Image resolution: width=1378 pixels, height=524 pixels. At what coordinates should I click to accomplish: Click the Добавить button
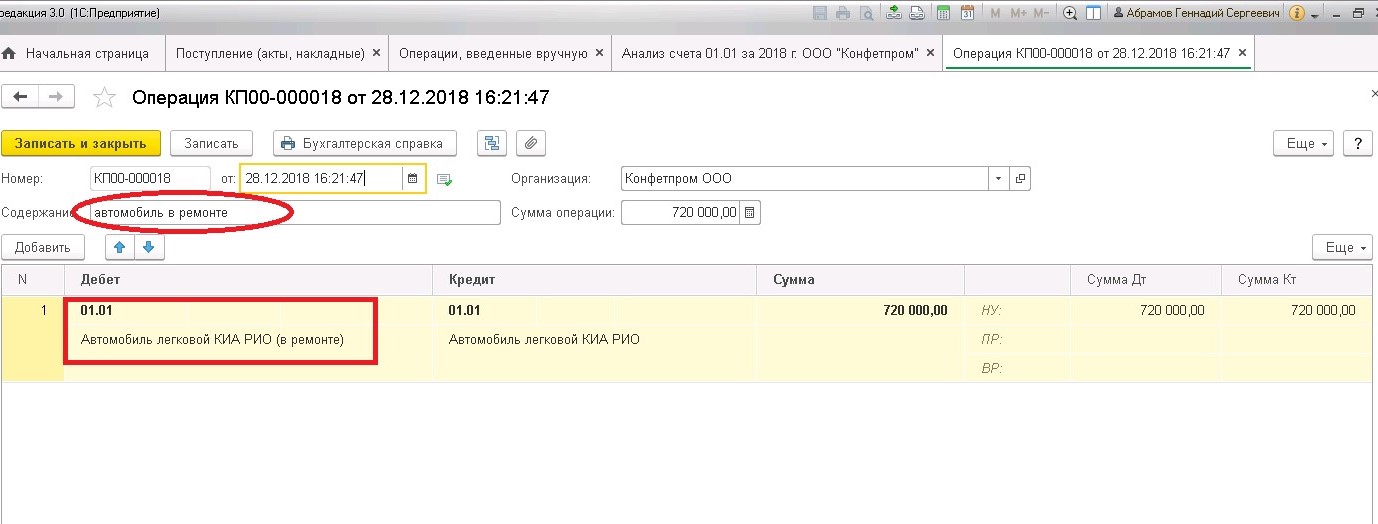click(43, 247)
